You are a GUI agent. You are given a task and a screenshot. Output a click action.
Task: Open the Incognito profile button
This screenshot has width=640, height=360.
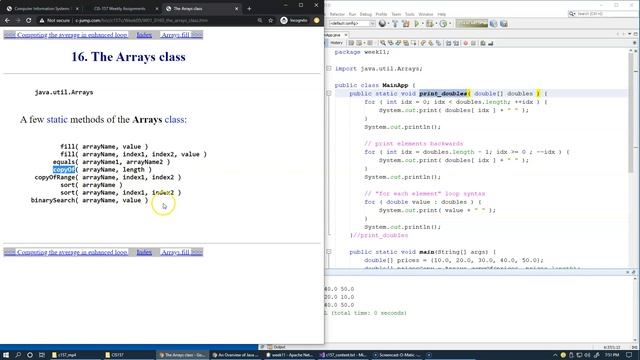tap(294, 20)
